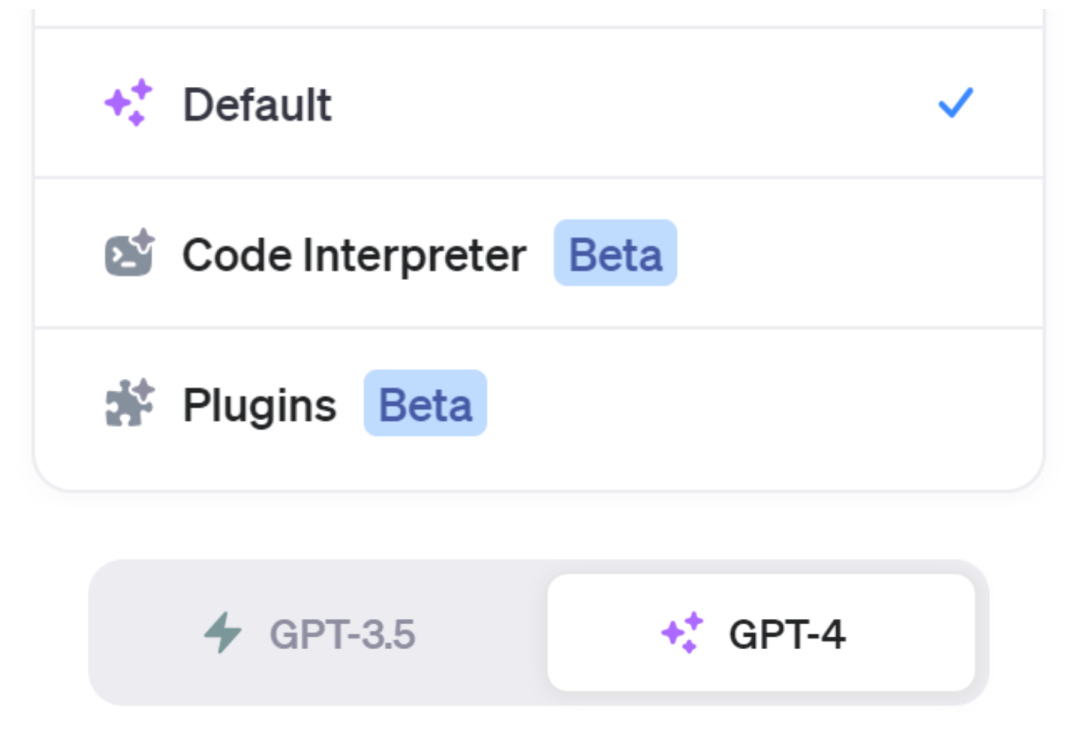The image size is (1080, 745).
Task: Click the Plugins puzzle piece icon
Action: 129,404
